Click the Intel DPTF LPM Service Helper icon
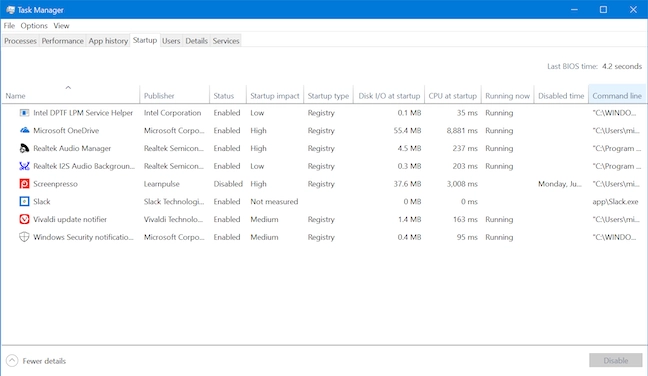The image size is (648, 376). [24, 113]
